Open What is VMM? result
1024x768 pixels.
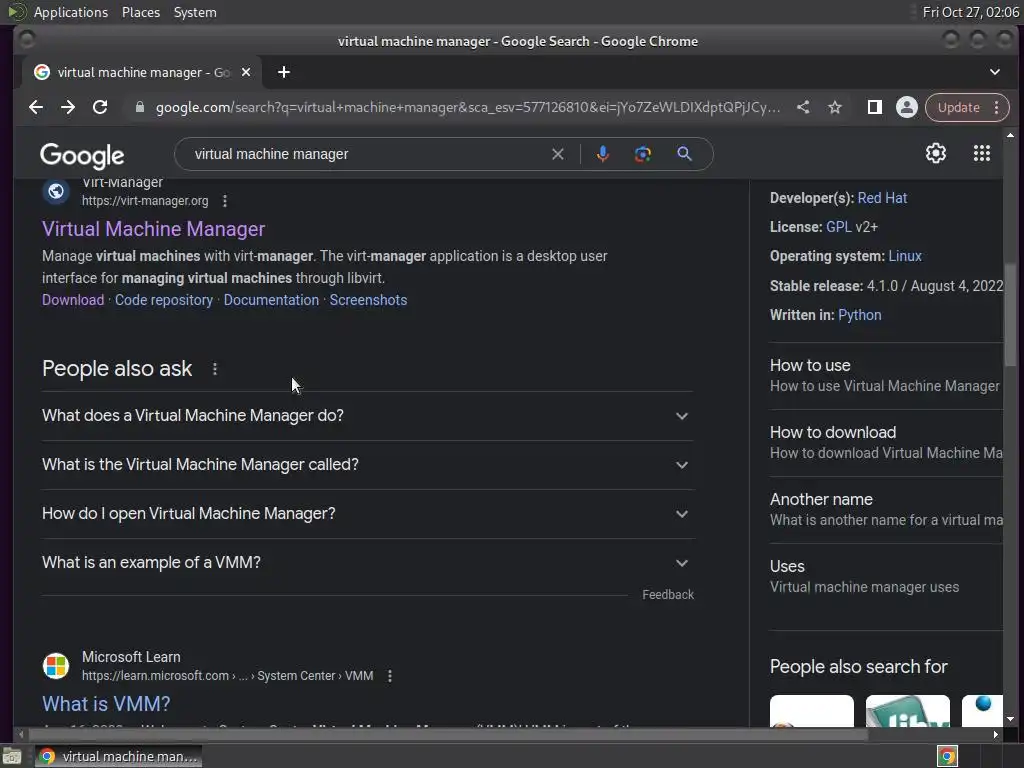106,704
